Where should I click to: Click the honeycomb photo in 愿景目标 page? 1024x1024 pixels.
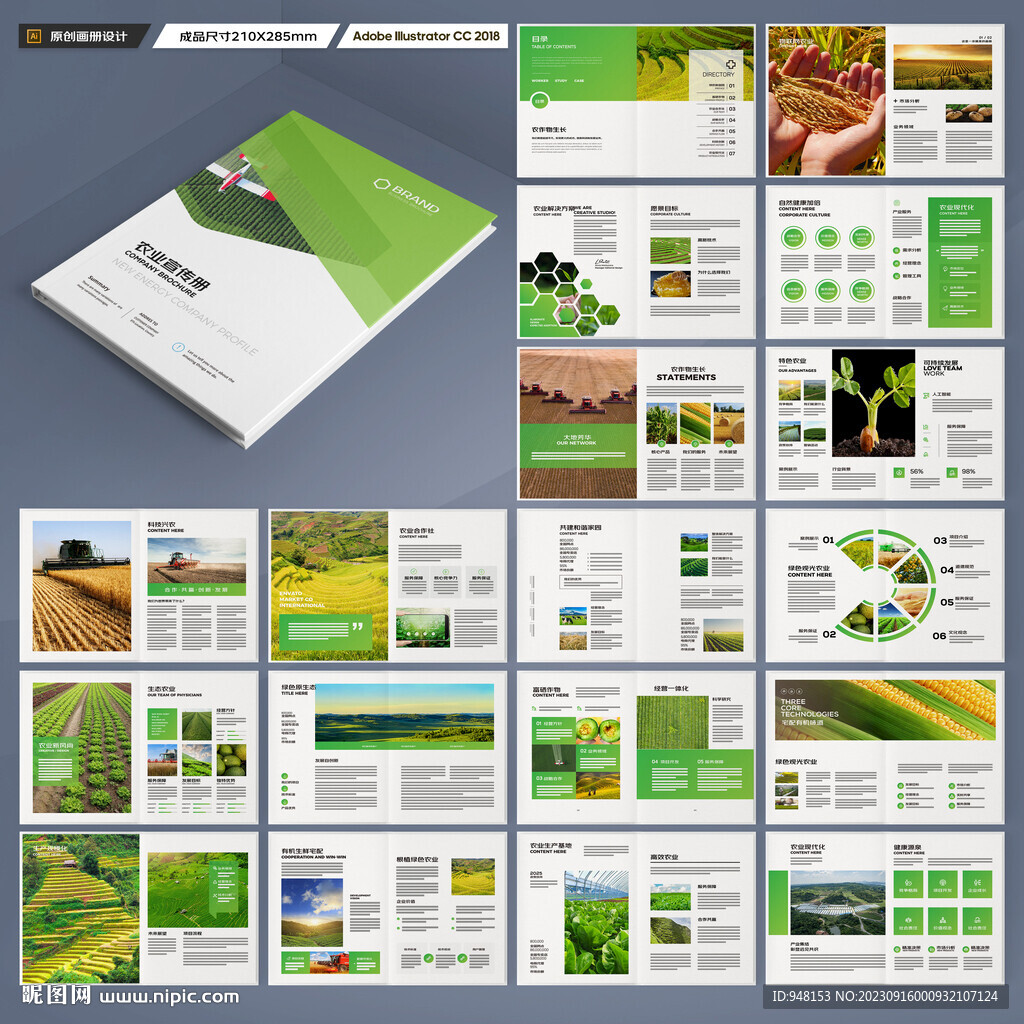tap(670, 283)
